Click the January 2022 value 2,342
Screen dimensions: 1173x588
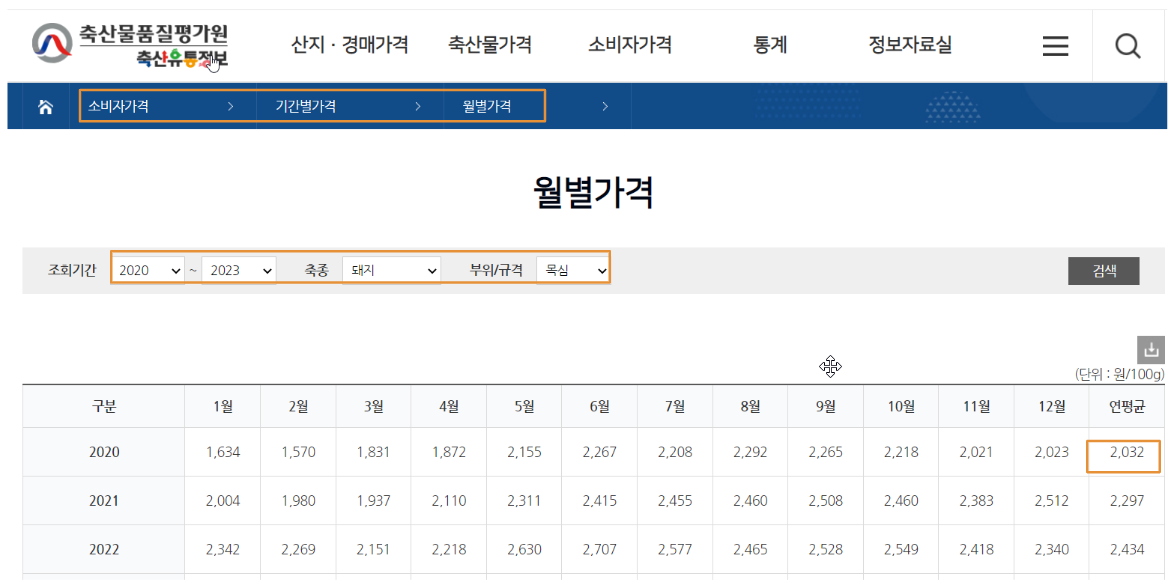click(223, 549)
